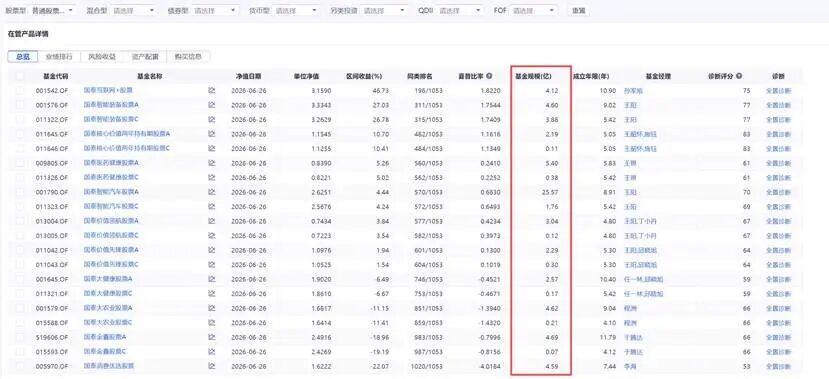Sort by the 区间收益(%) column header
This screenshot has height=379, width=829.
[x=364, y=76]
